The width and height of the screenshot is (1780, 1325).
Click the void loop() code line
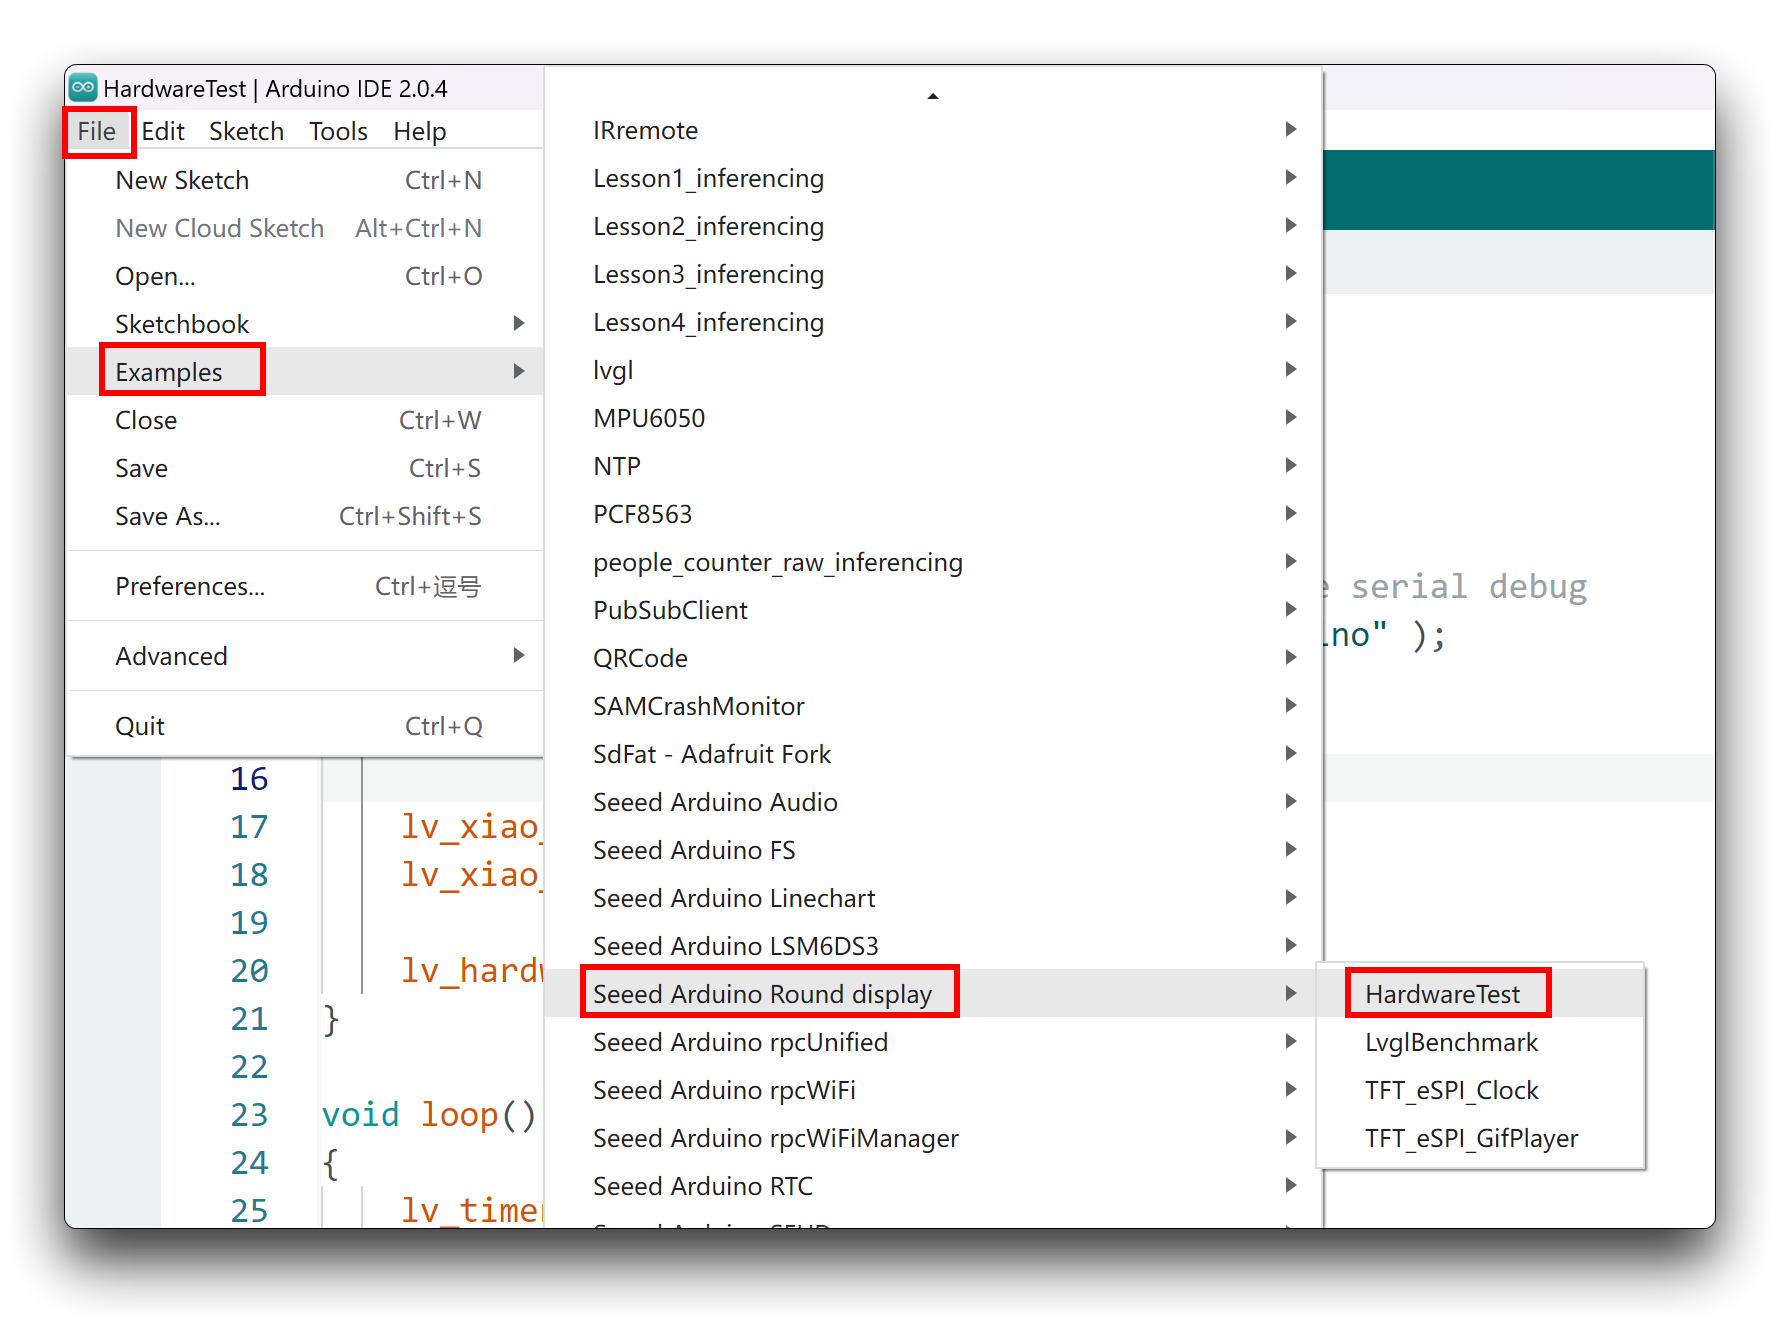(x=430, y=1115)
